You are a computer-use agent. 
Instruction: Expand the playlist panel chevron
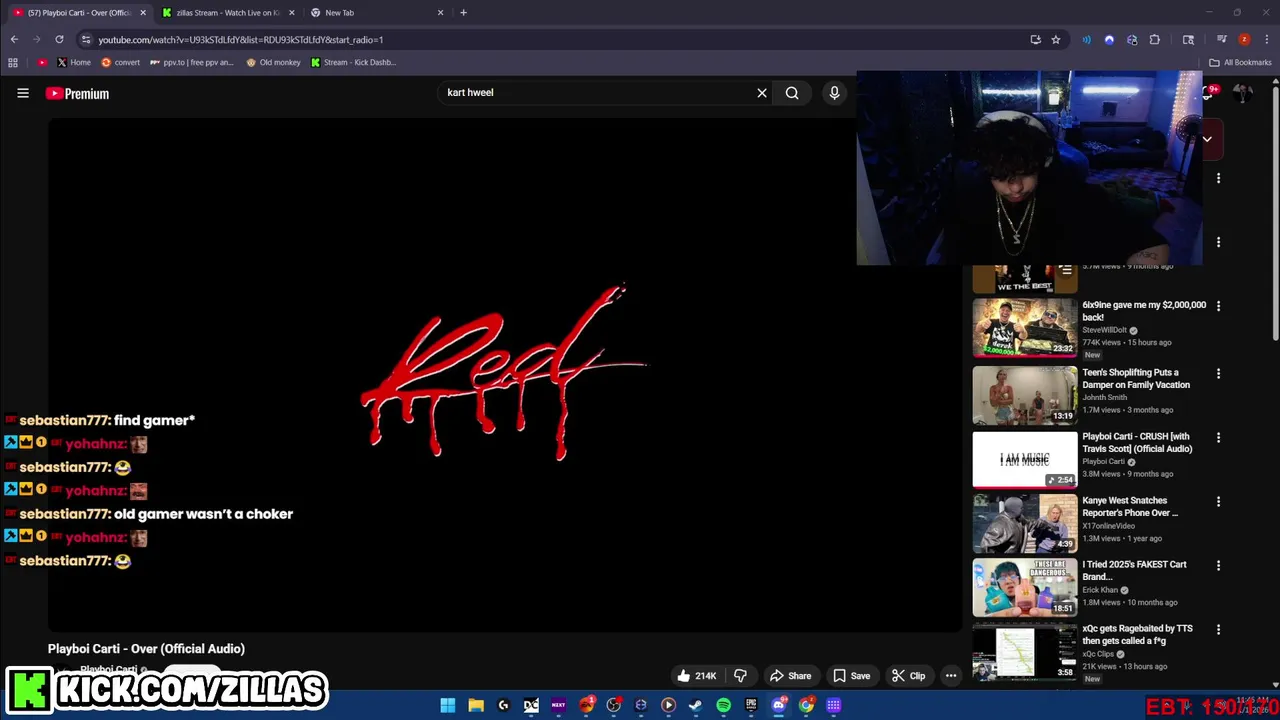click(x=1207, y=139)
